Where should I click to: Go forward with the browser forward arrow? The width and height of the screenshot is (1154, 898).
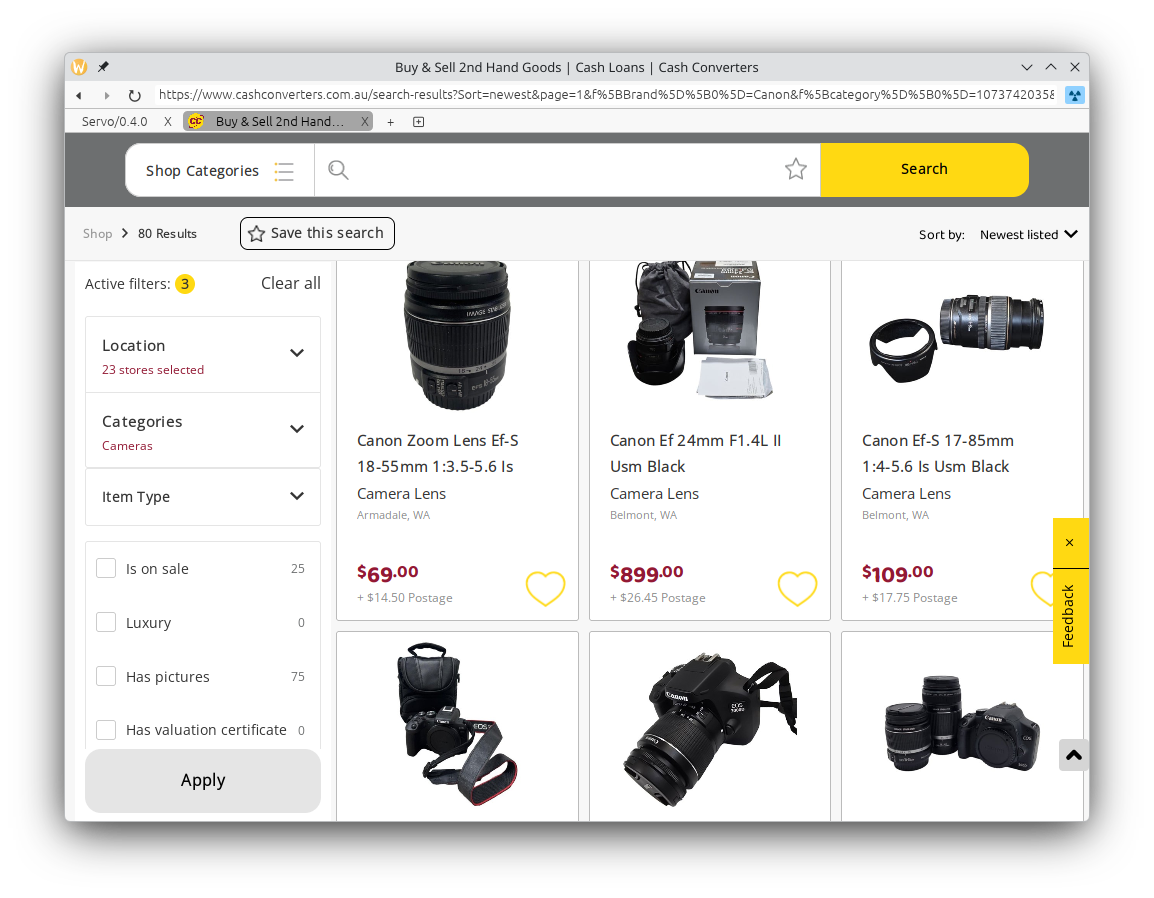[x=107, y=95]
